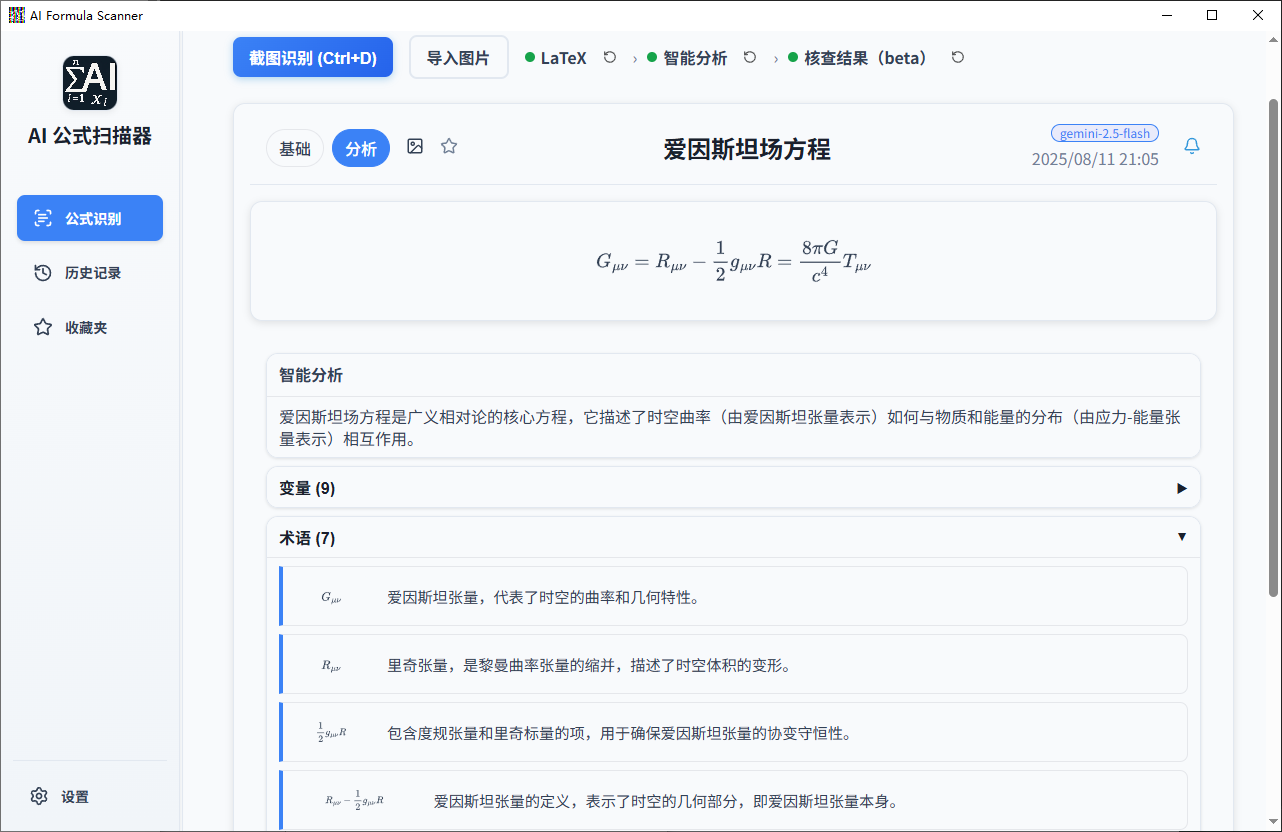The image size is (1282, 832).
Task: Maximize the AI Formula Scanner window
Action: tap(1212, 15)
